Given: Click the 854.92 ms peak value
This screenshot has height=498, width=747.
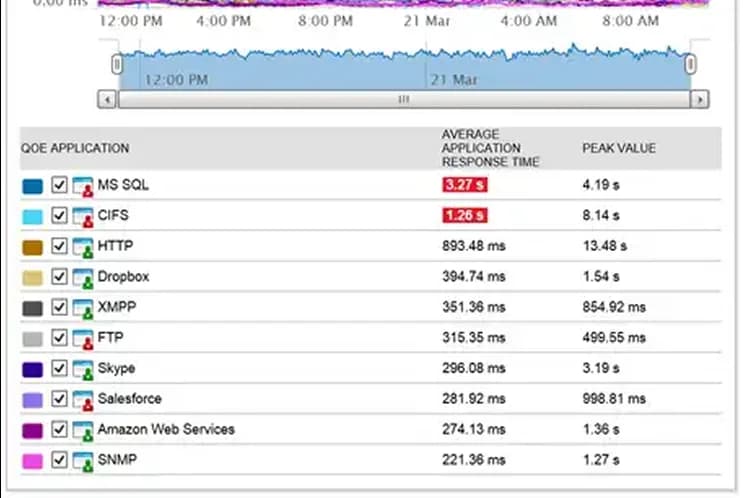Looking at the screenshot, I should coord(614,307).
